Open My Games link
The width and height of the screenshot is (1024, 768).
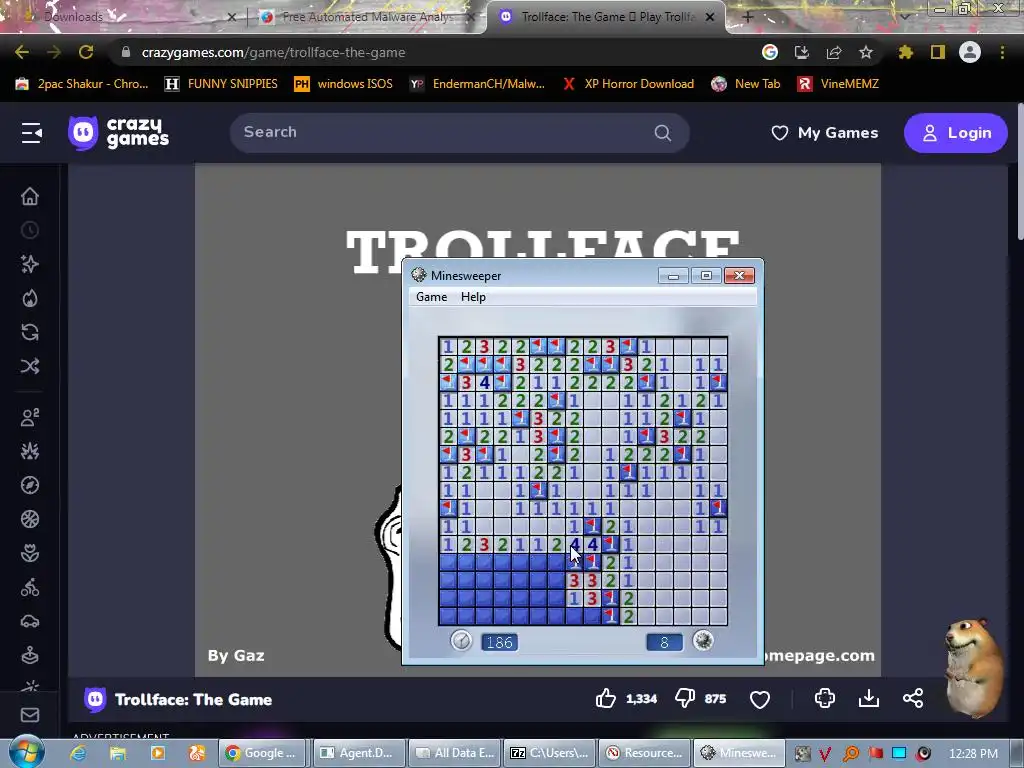[824, 133]
